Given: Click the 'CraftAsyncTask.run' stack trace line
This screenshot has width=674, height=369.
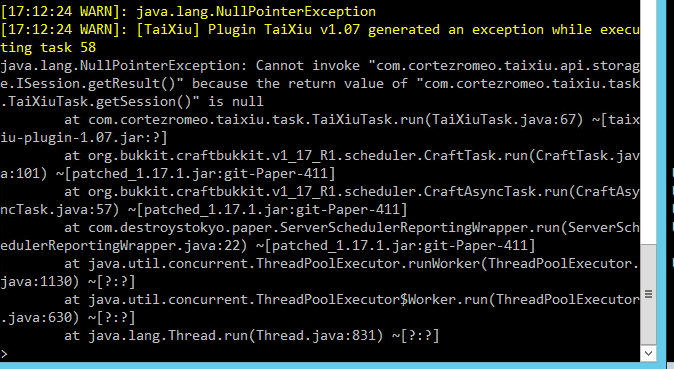Looking at the screenshot, I should [352, 192].
